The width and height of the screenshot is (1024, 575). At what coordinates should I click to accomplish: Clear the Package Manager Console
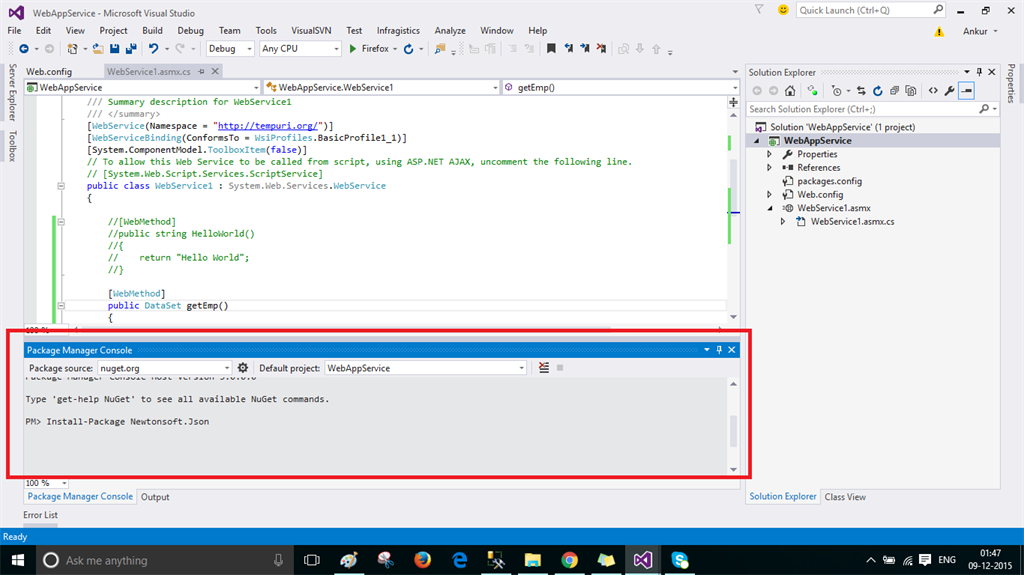tap(543, 368)
